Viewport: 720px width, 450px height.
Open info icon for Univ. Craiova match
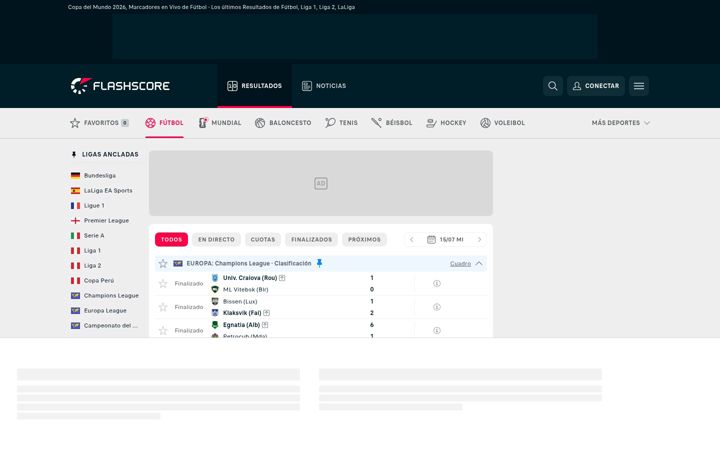437,284
